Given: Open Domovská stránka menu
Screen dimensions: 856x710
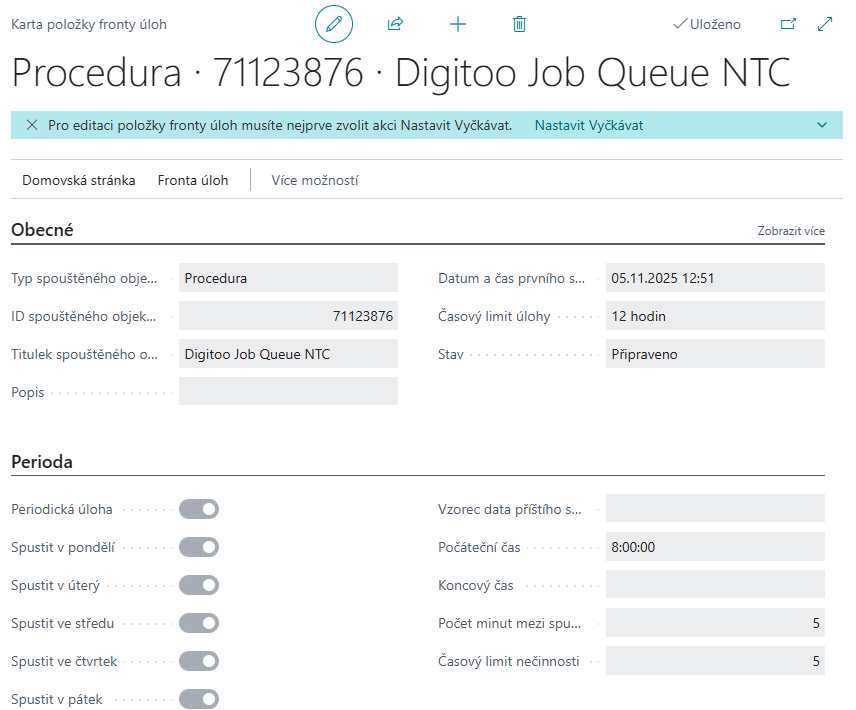Looking at the screenshot, I should 79,181.
